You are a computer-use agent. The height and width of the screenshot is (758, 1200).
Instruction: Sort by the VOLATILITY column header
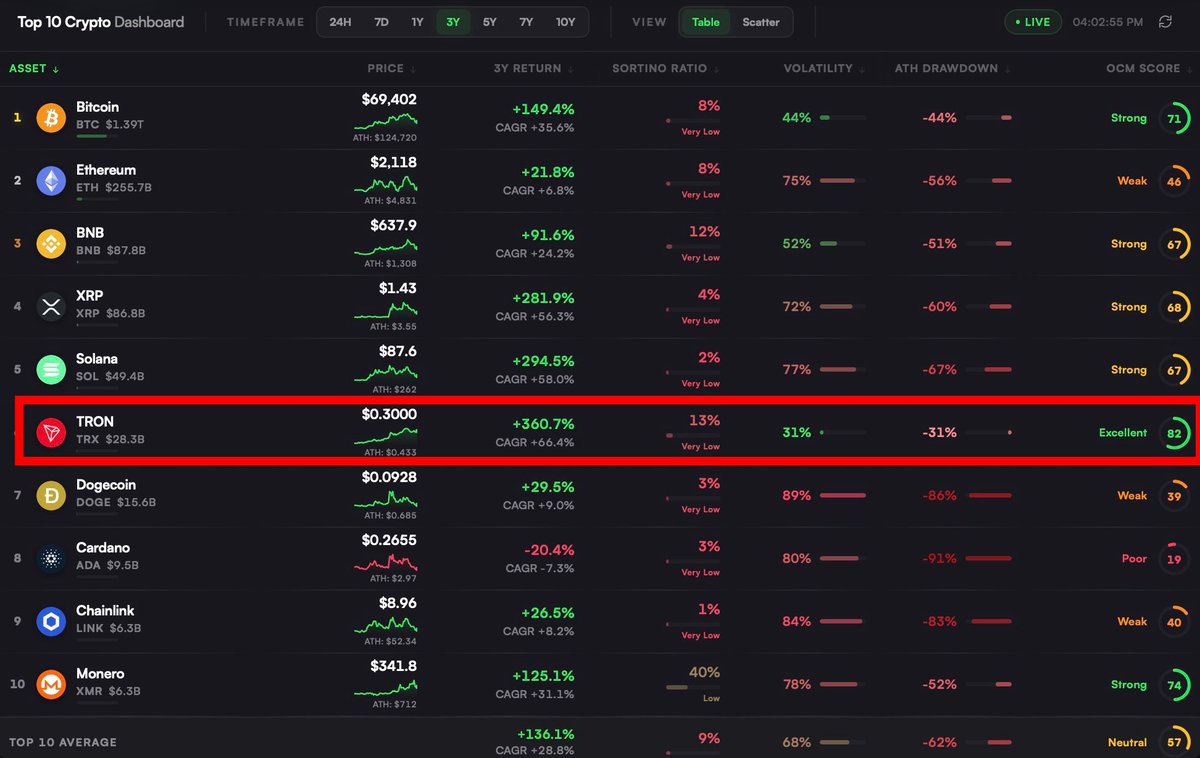tap(824, 69)
